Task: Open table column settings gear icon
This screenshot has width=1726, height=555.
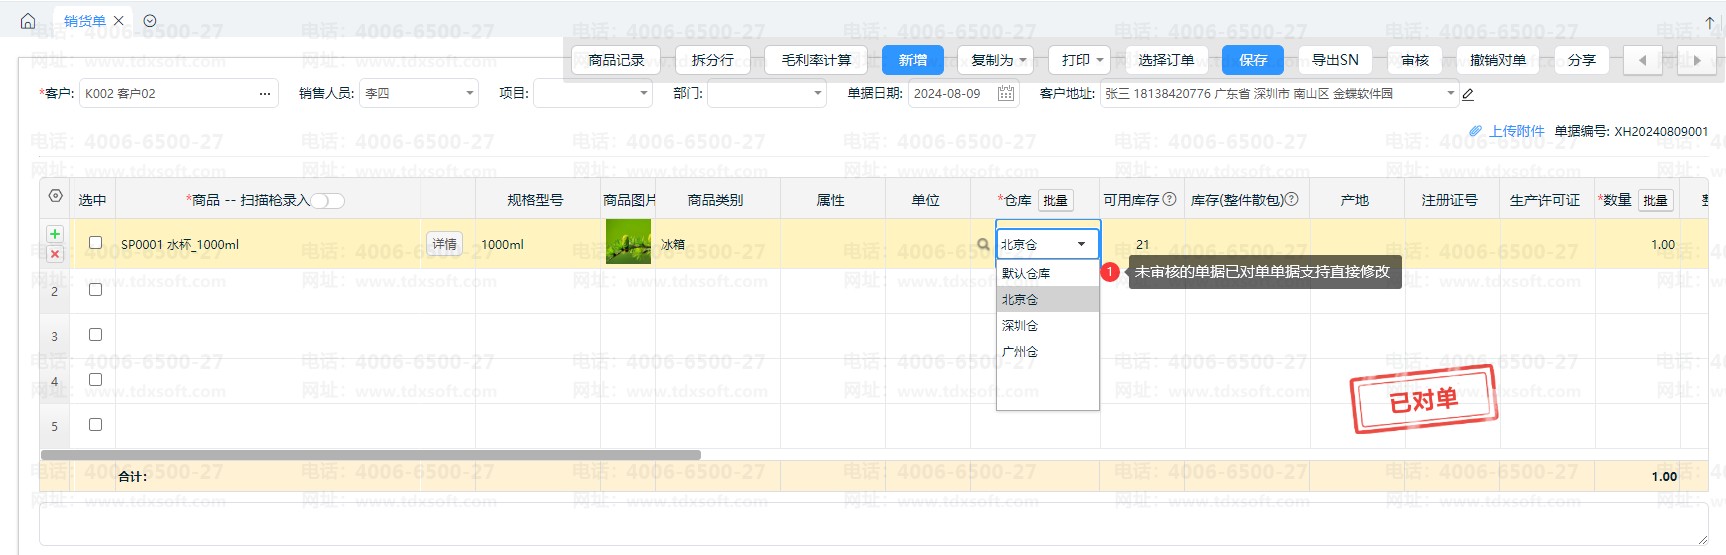Action: (x=56, y=196)
